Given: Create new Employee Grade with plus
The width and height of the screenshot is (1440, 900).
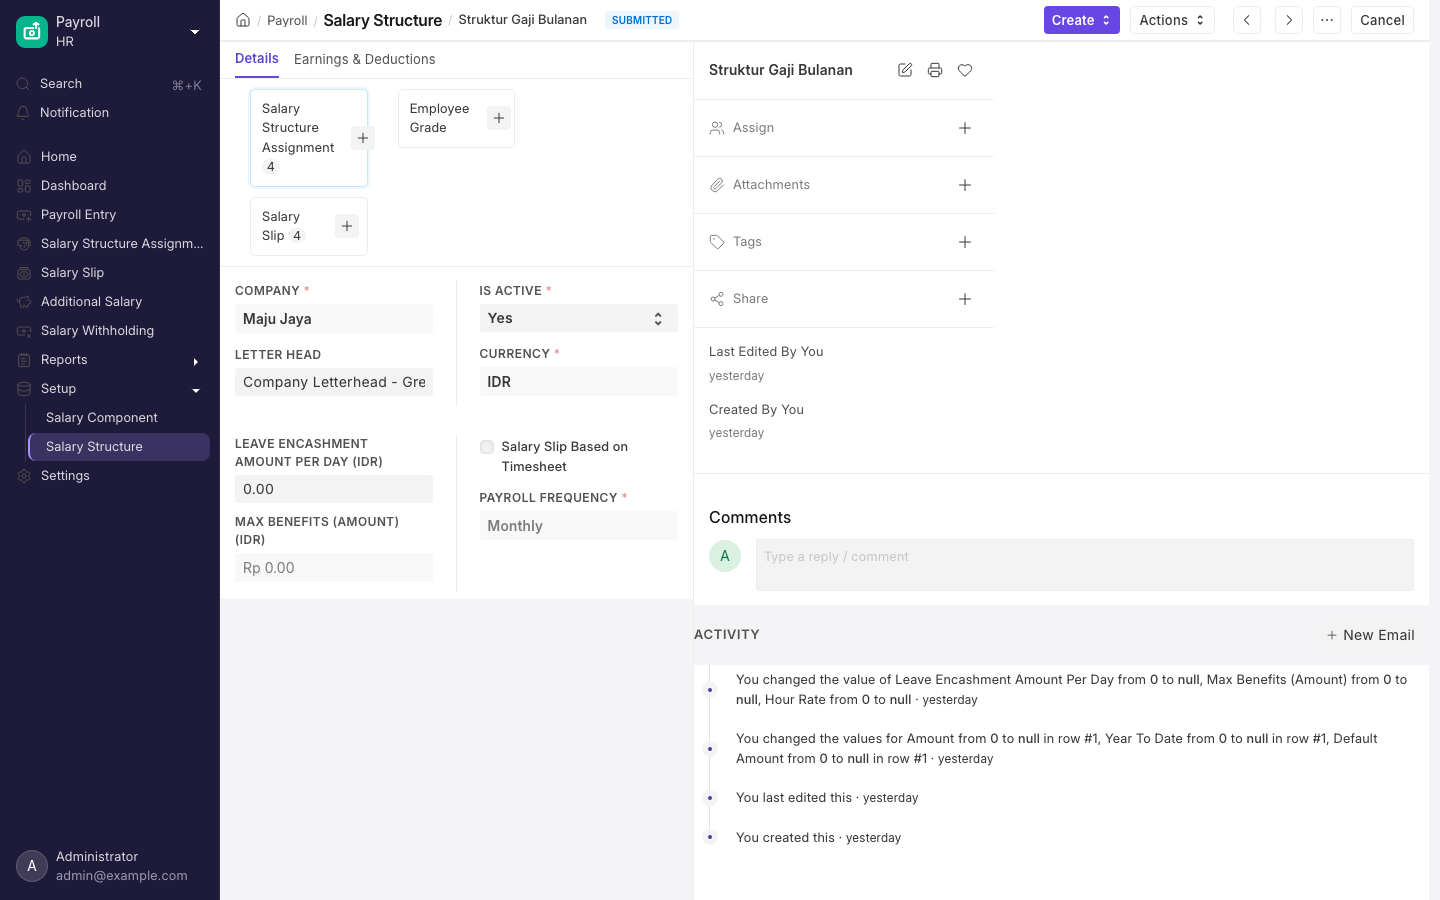Looking at the screenshot, I should (499, 118).
